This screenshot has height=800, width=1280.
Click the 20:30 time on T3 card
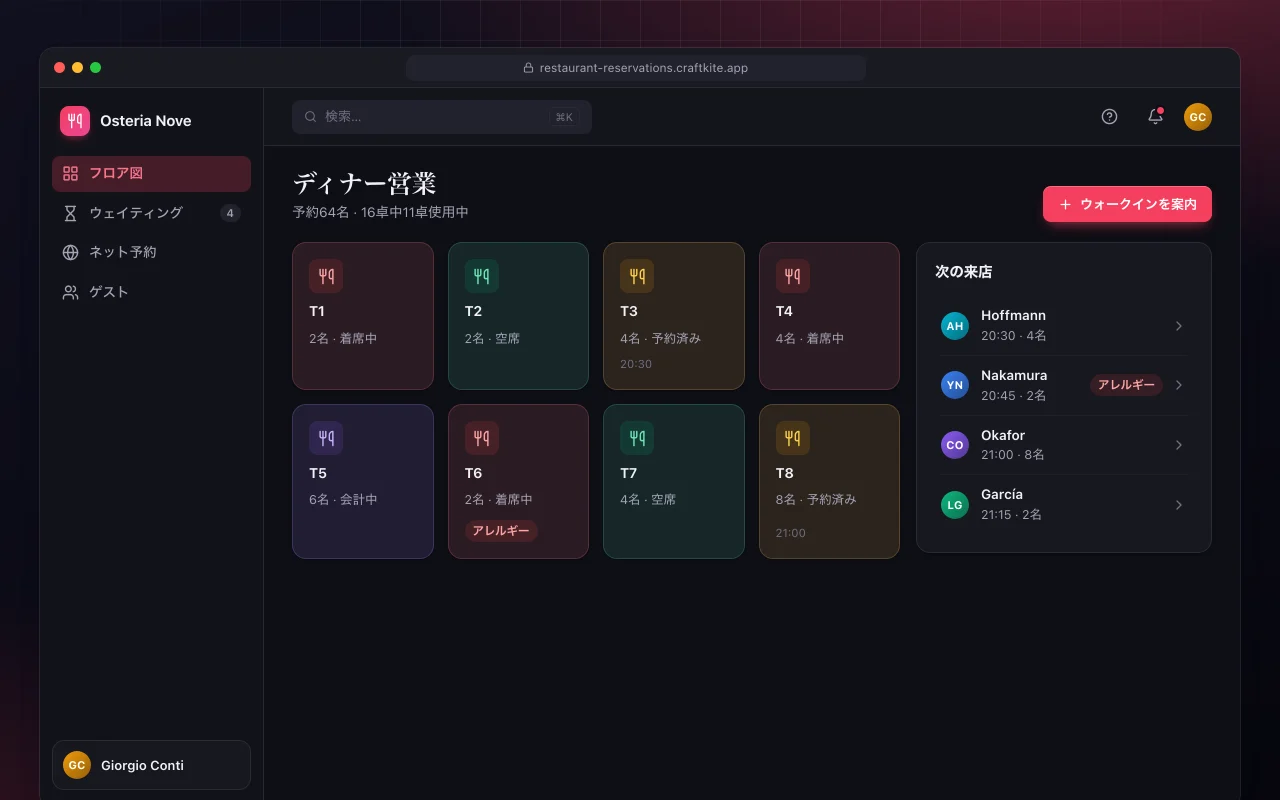(x=636, y=364)
